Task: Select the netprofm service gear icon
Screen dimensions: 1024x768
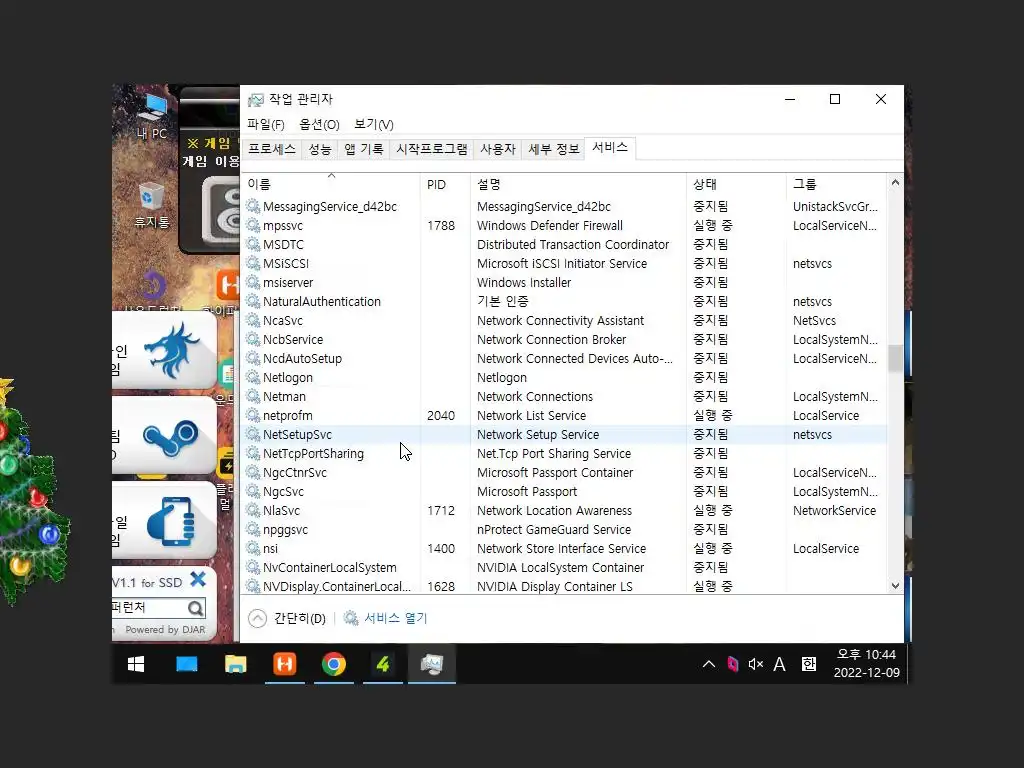Action: click(253, 415)
